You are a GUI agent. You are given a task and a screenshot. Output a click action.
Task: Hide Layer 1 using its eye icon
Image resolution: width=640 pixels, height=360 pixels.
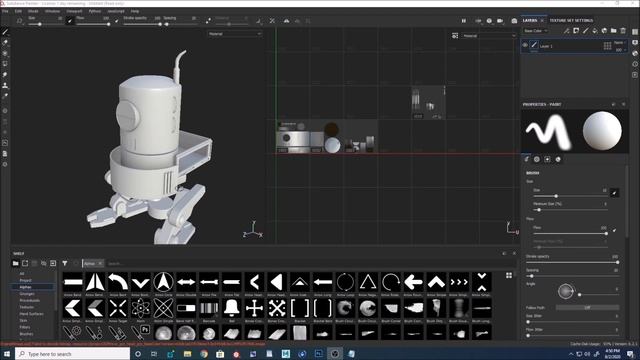(525, 45)
